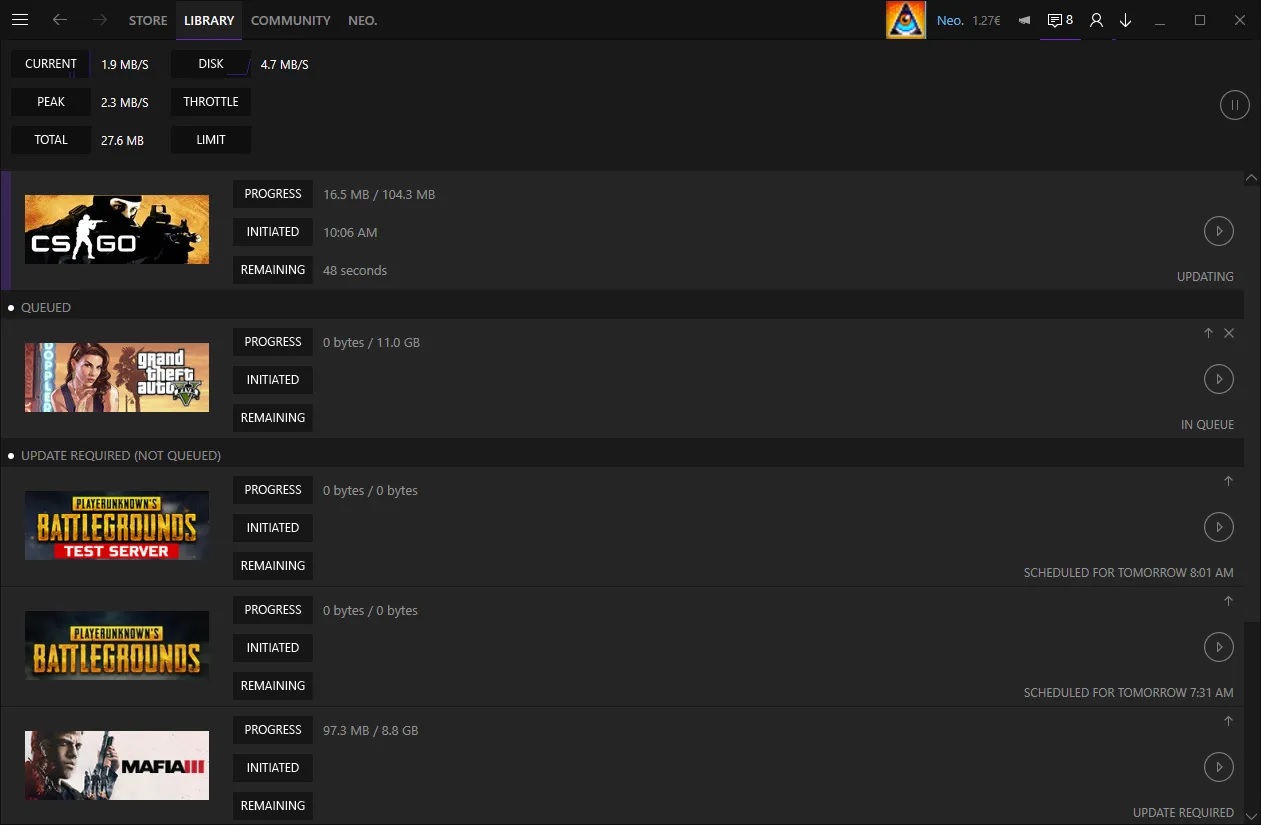The height and width of the screenshot is (825, 1261).
Task: Click the announcements megaphone icon
Action: pyautogui.click(x=1023, y=20)
